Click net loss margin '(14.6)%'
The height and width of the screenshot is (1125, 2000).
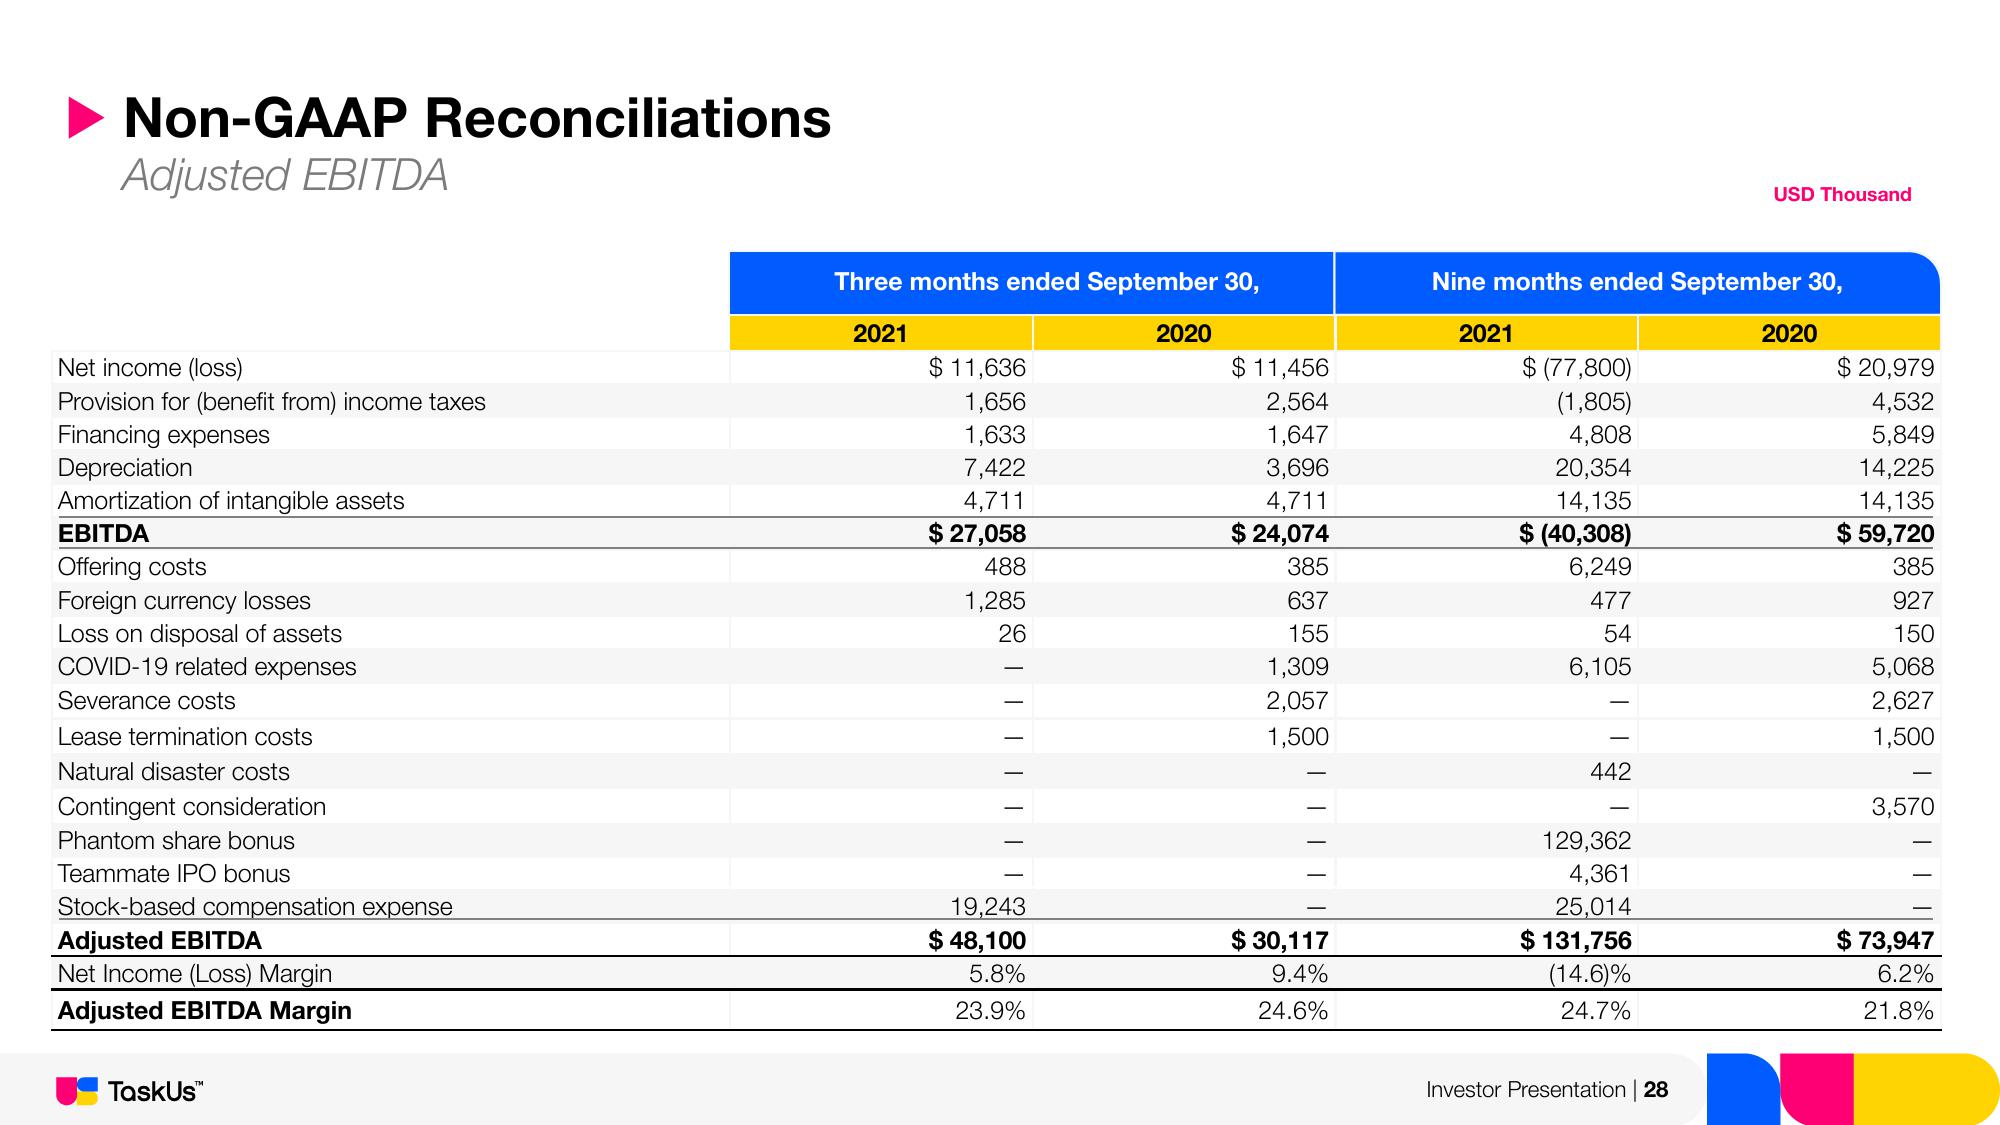pos(1590,974)
